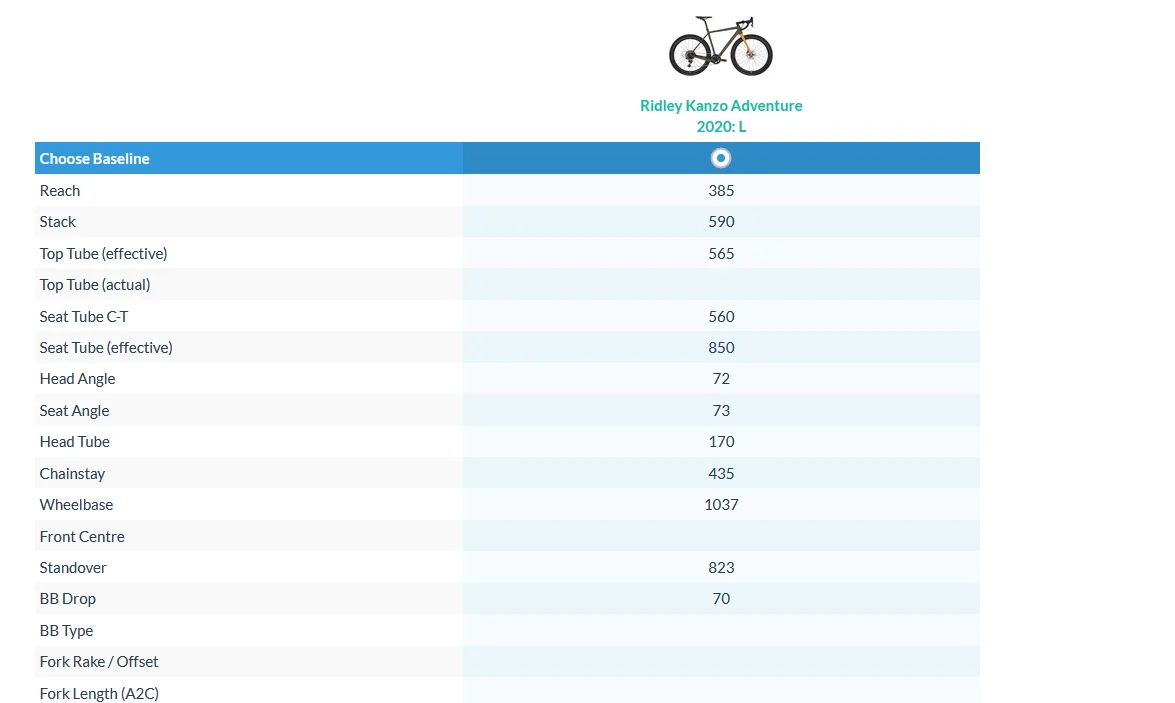Click the Seat Tube (effective) label
The height and width of the screenshot is (703, 1175).
[106, 348]
